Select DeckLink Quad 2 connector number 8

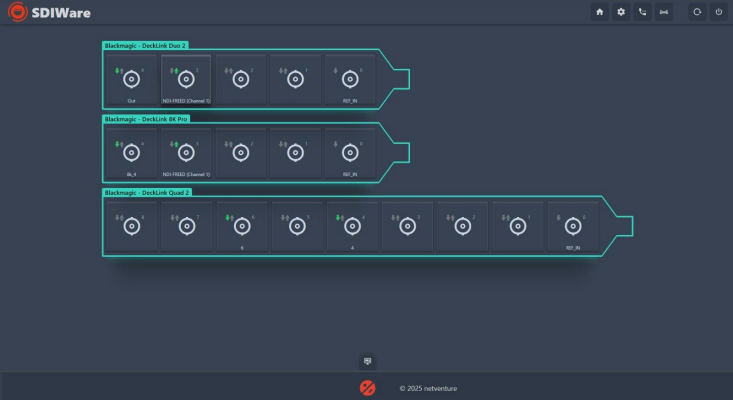click(x=132, y=227)
